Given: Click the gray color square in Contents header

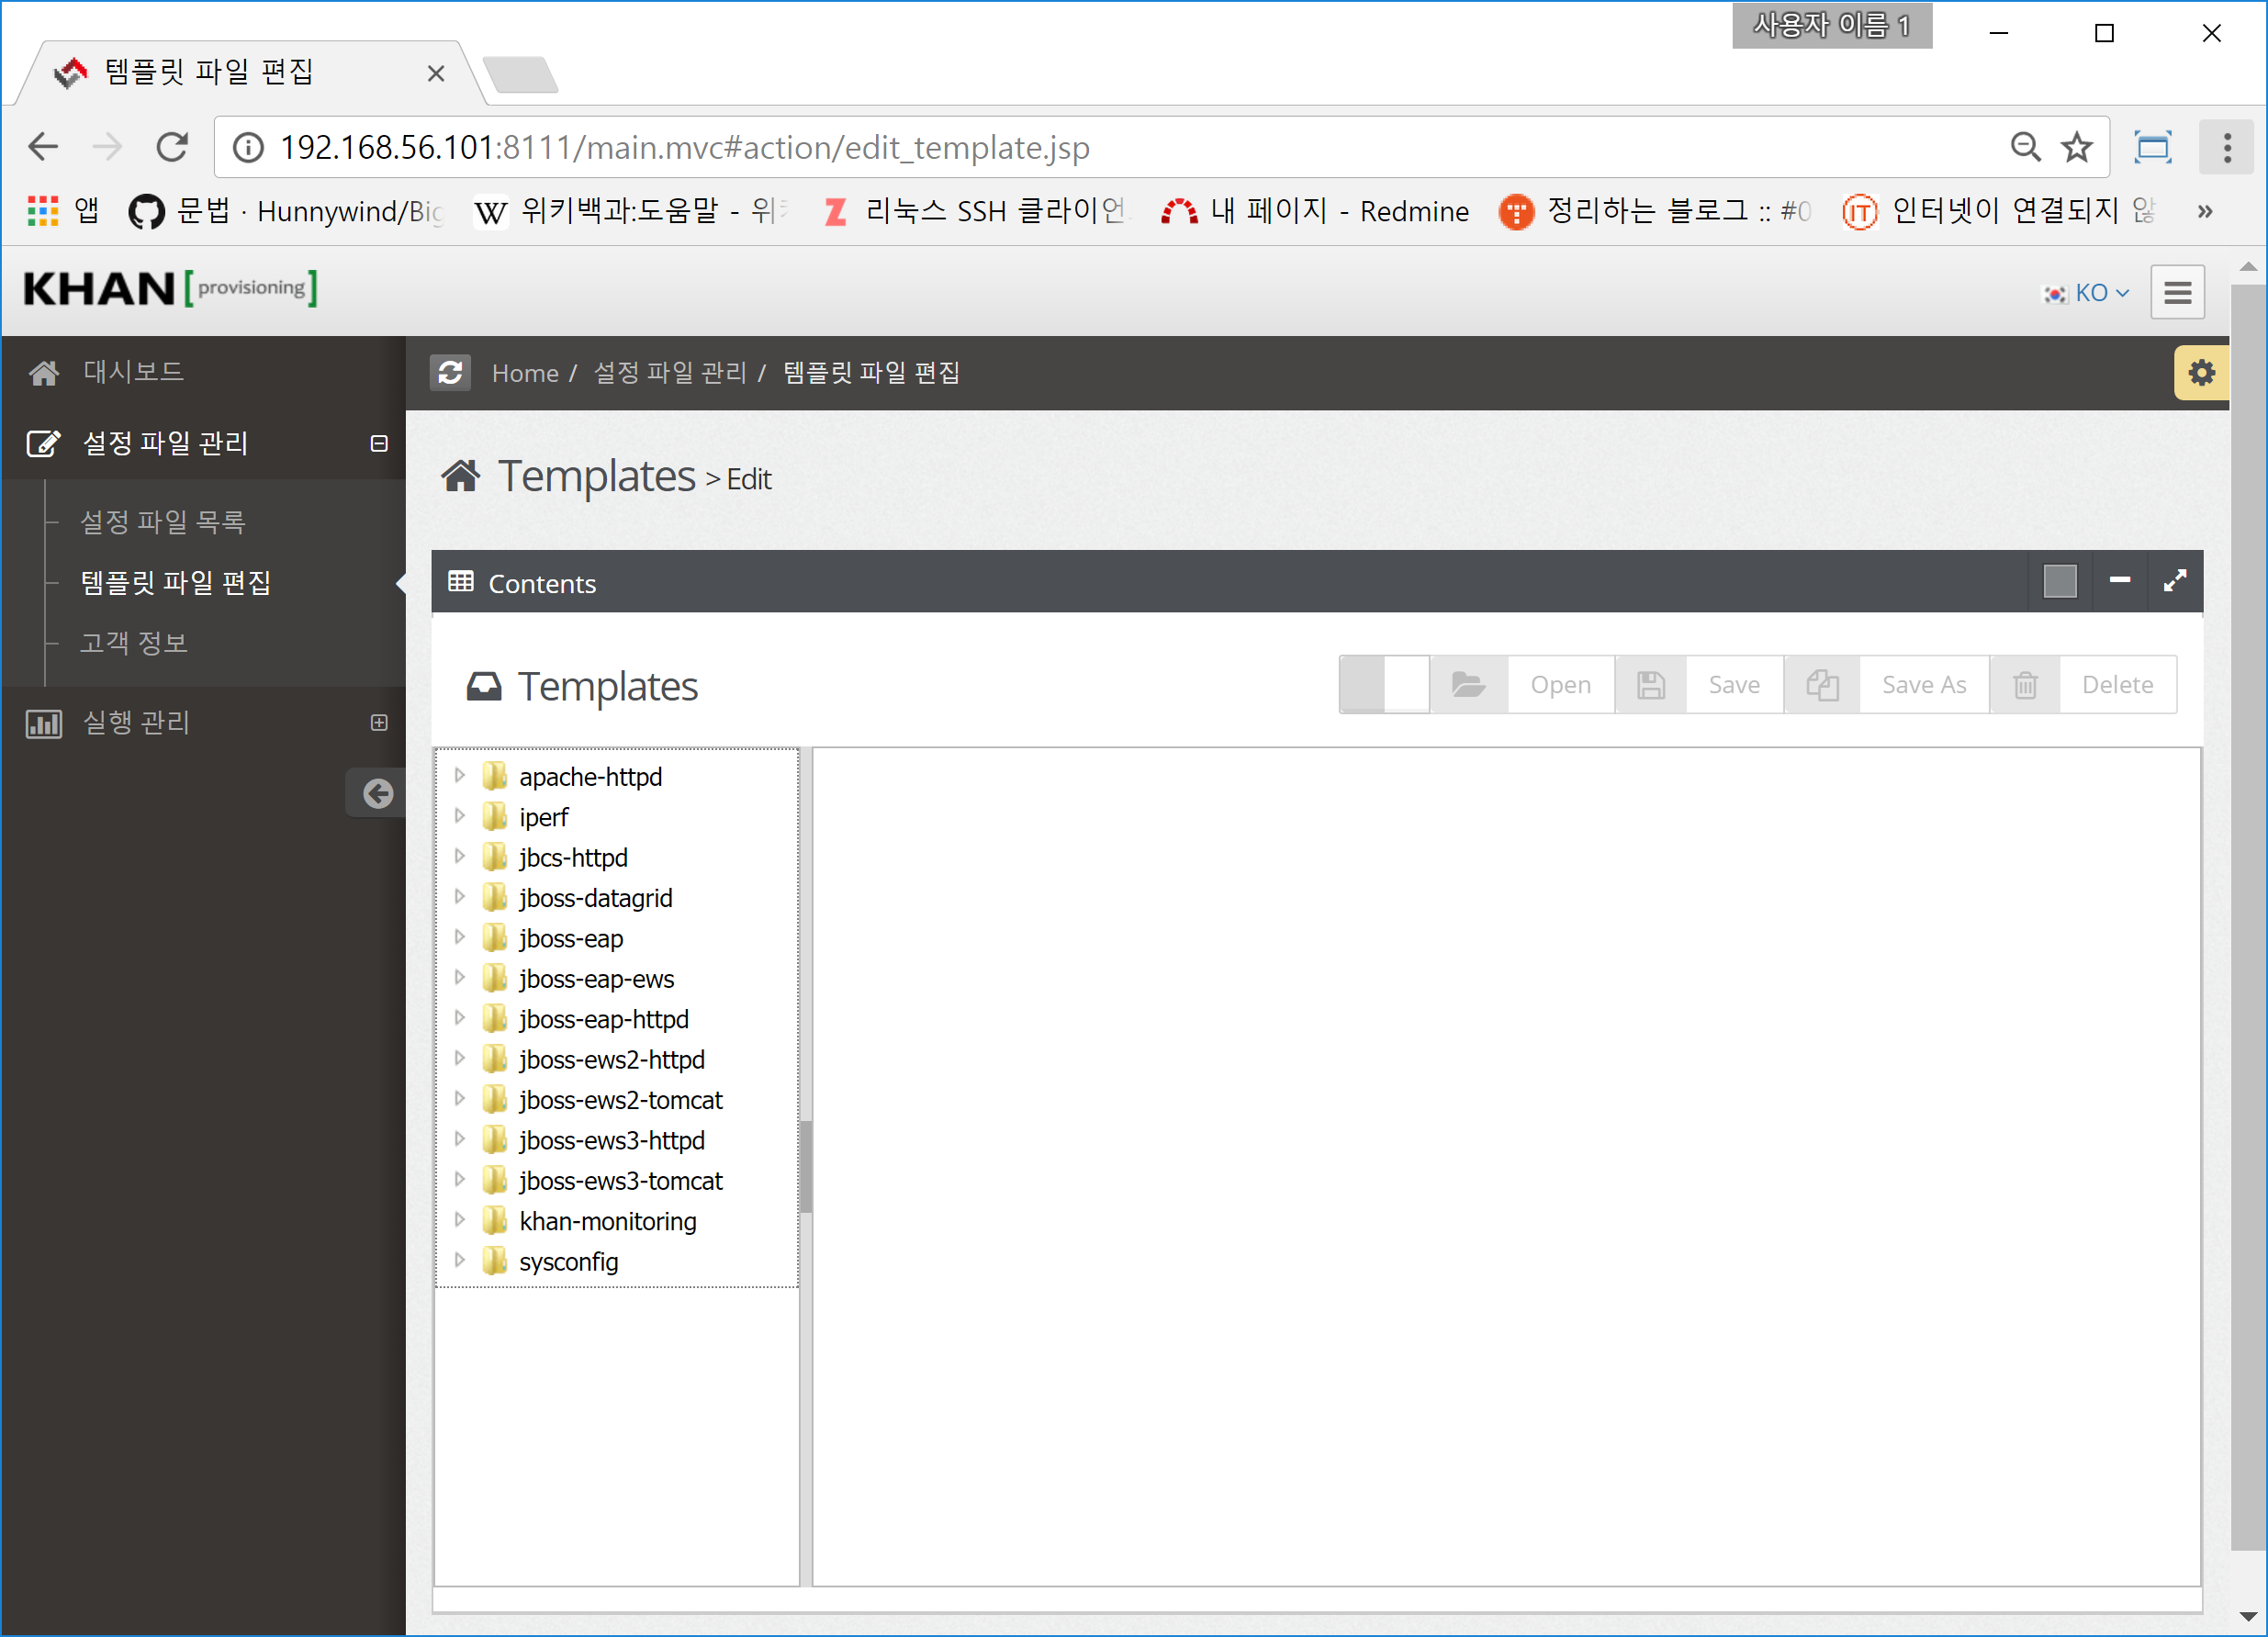Looking at the screenshot, I should pyautogui.click(x=2059, y=581).
